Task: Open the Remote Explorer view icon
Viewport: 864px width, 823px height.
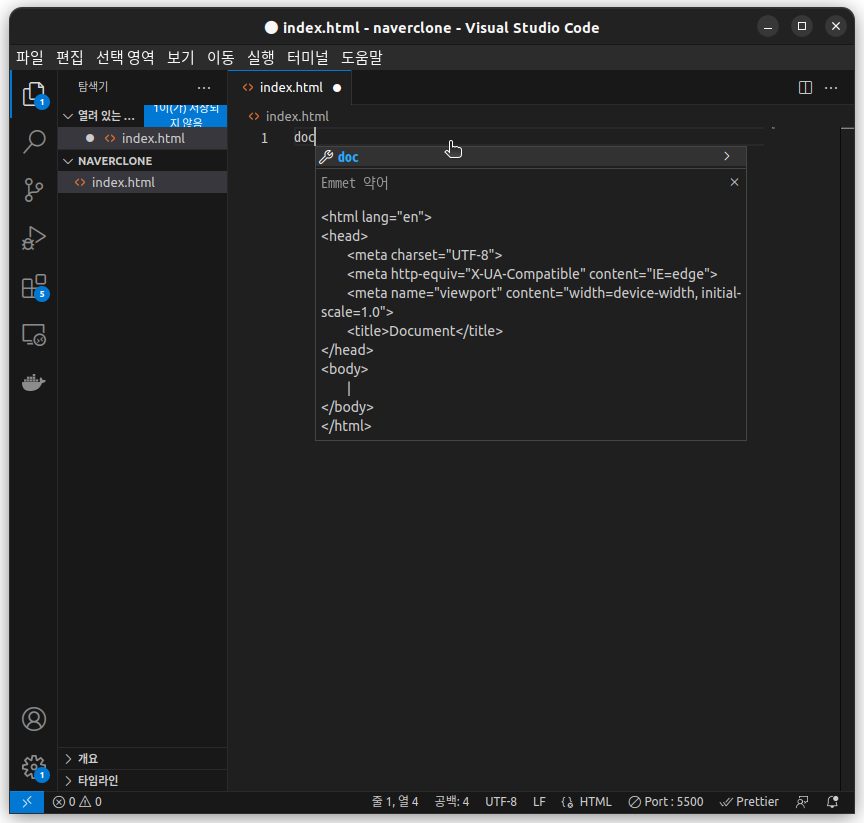Action: click(34, 334)
